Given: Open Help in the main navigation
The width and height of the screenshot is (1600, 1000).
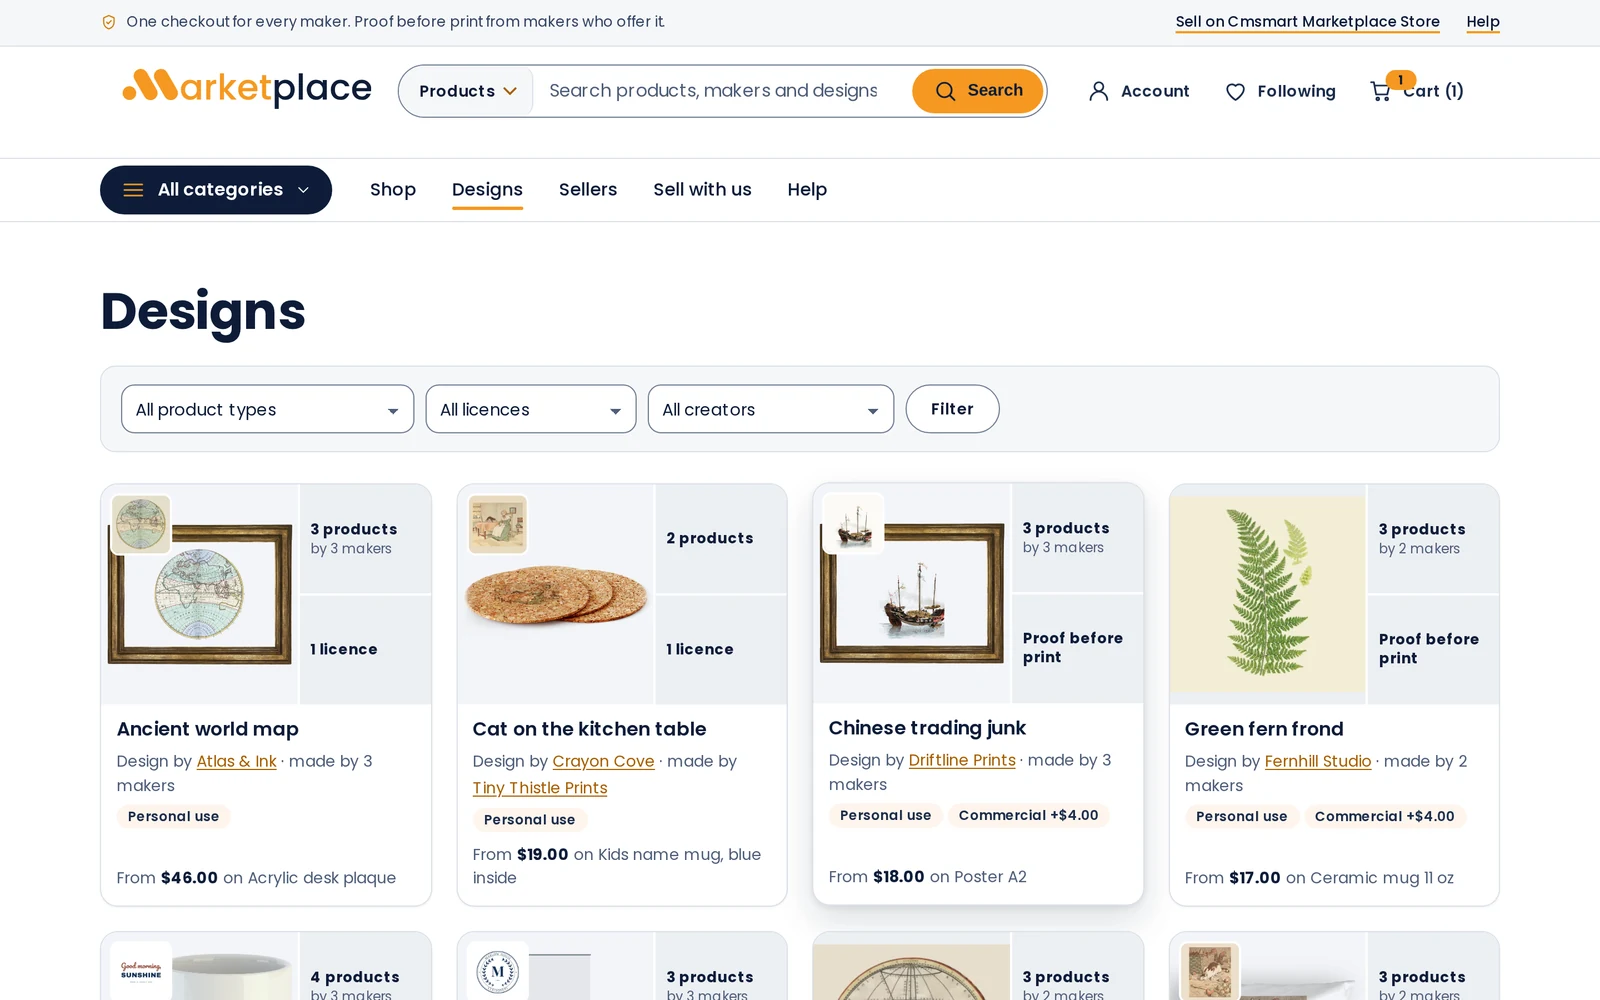Looking at the screenshot, I should coord(807,190).
